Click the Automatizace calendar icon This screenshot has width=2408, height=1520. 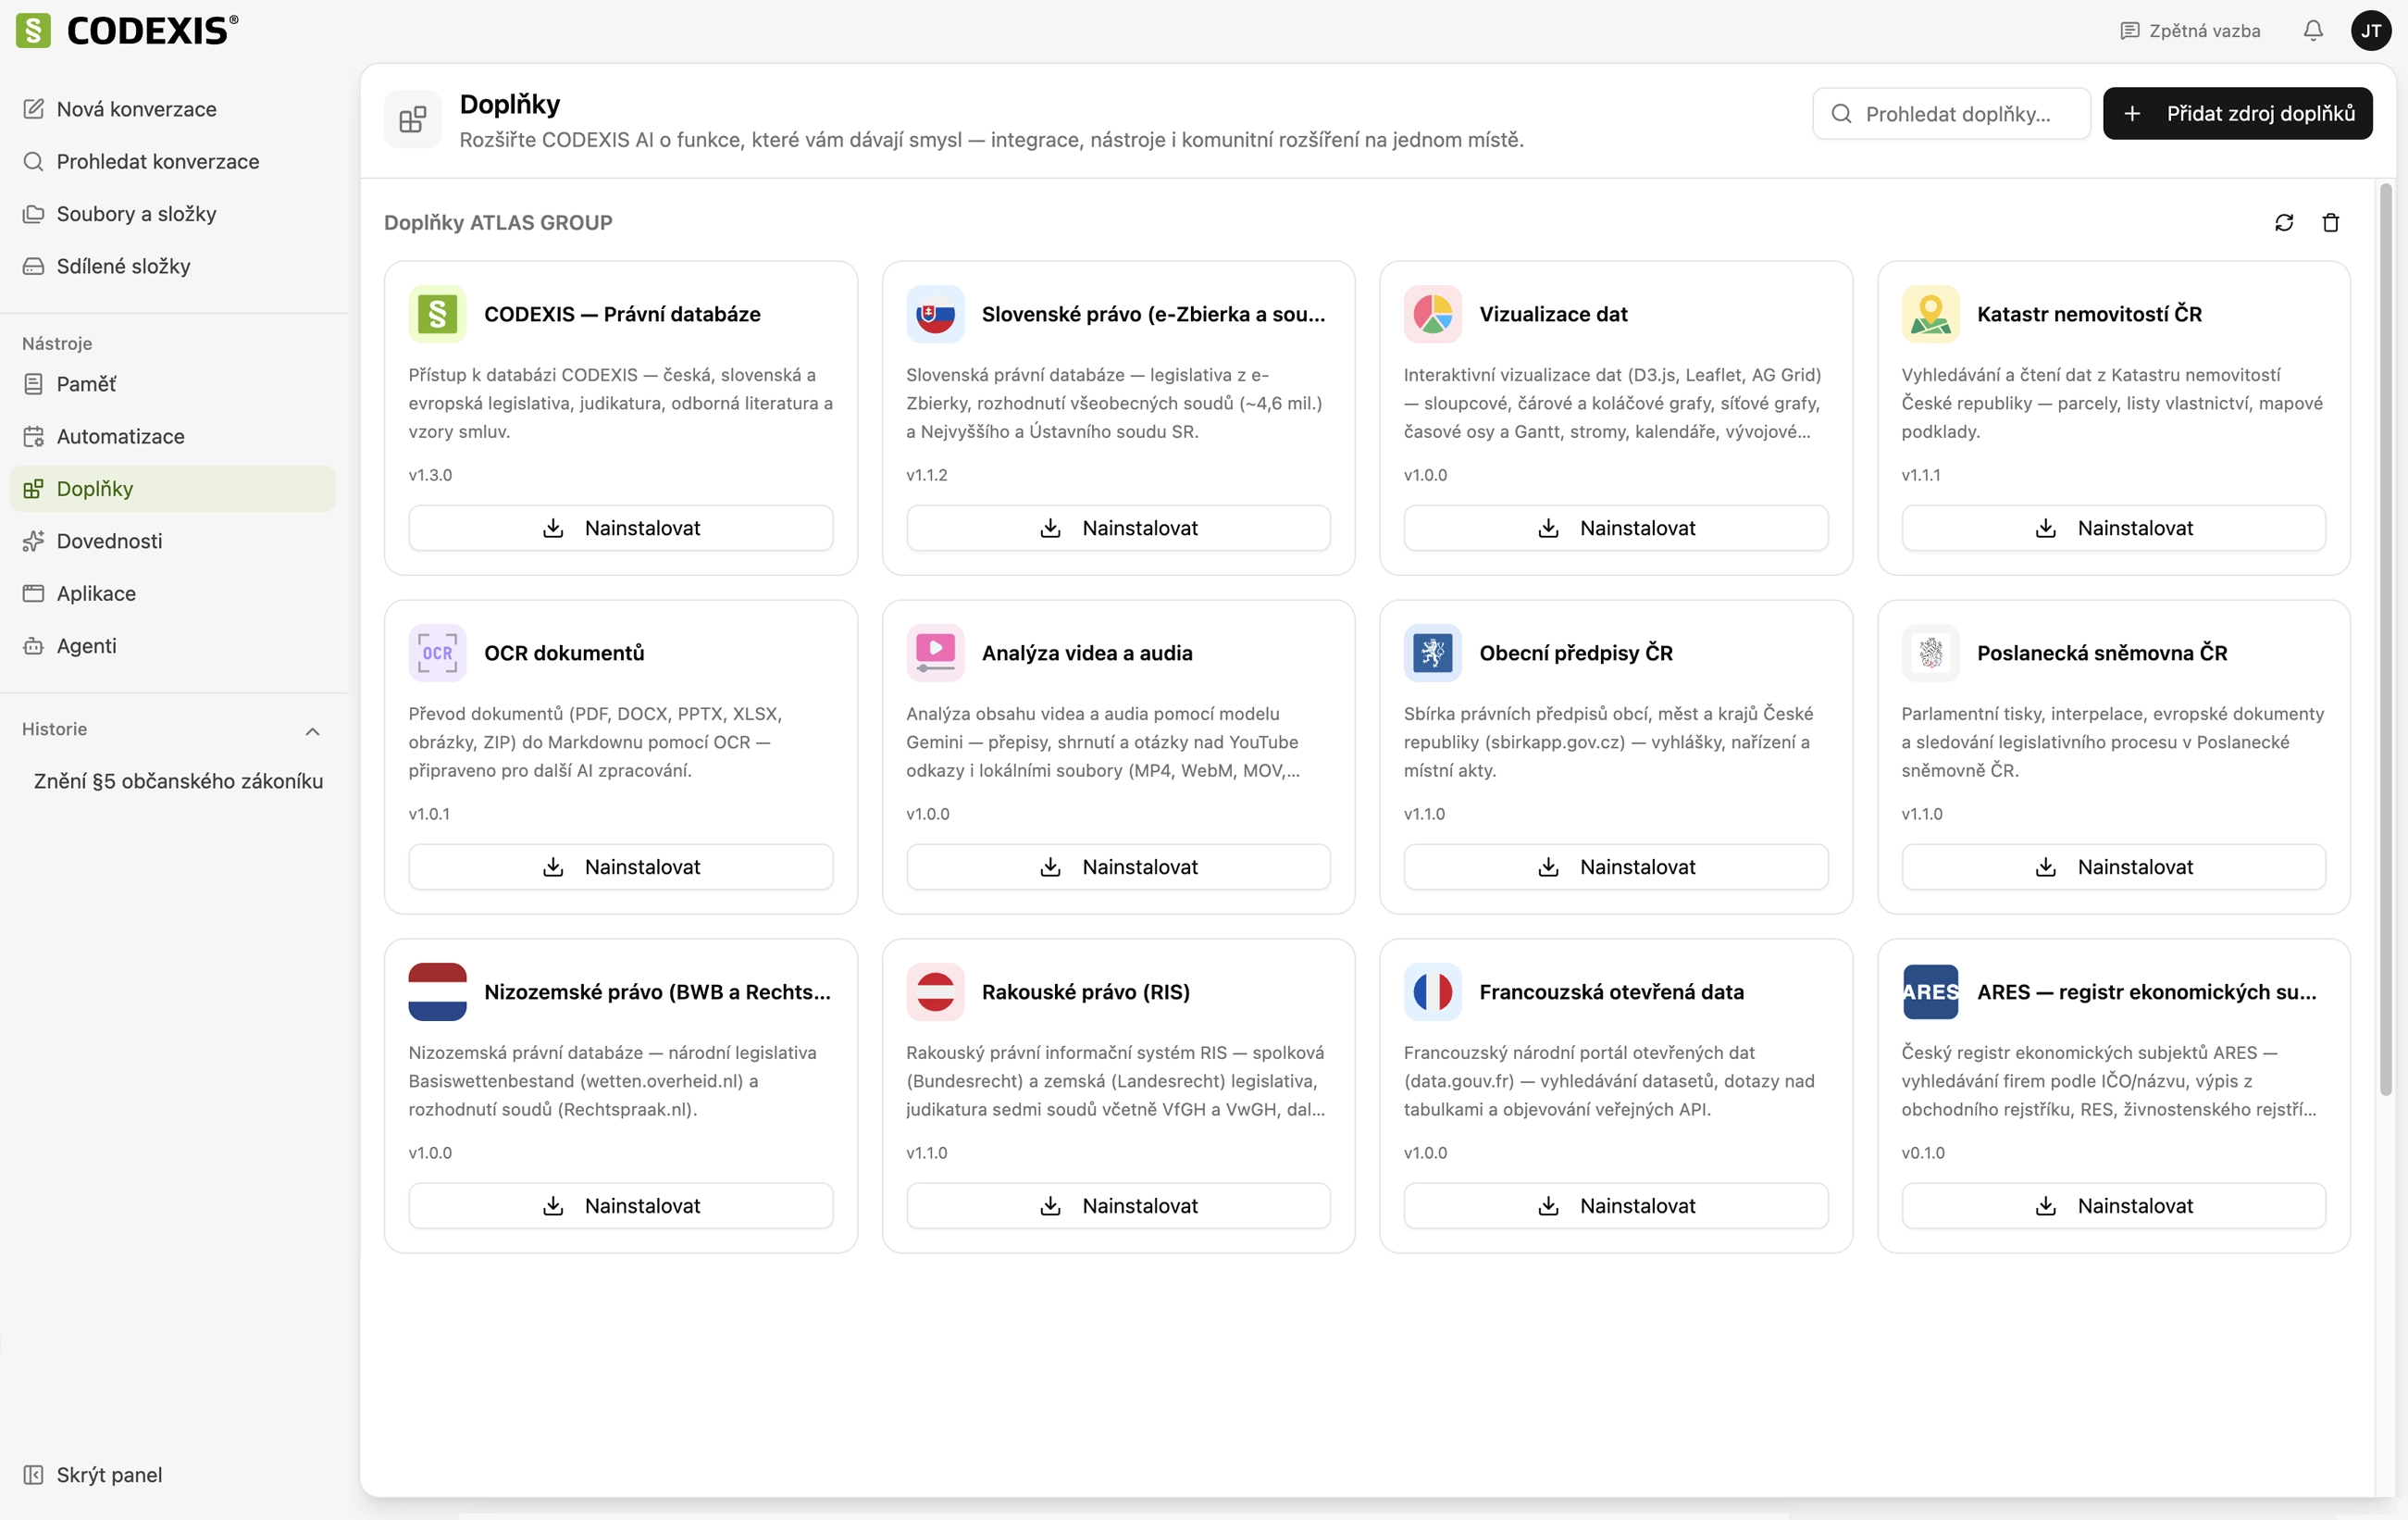click(33, 437)
